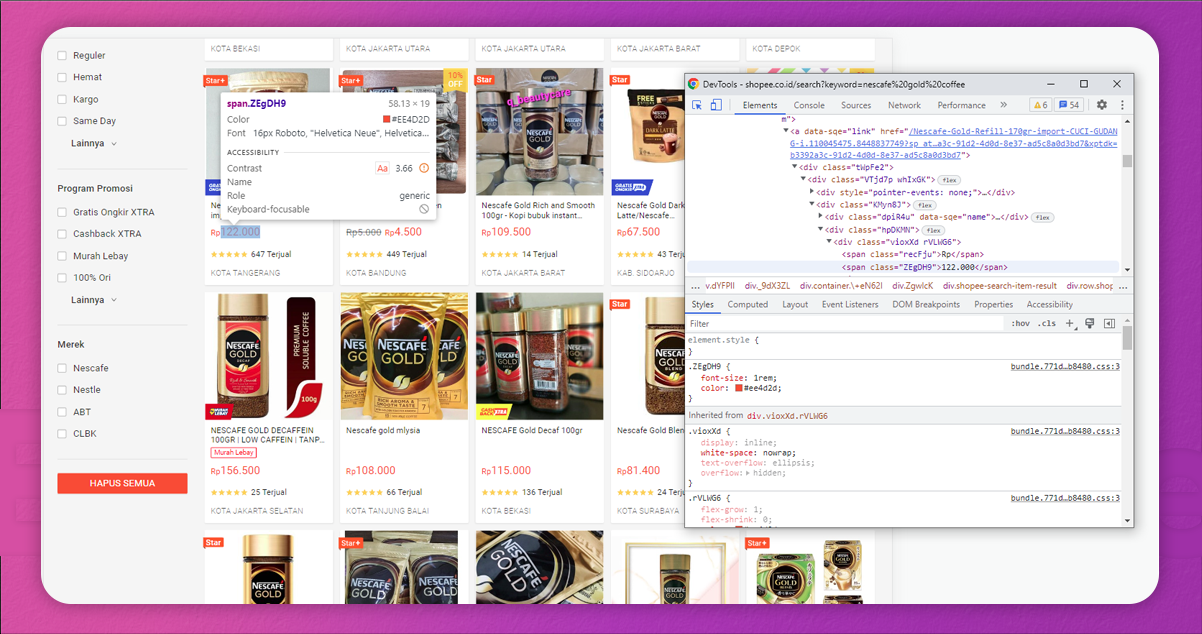Check the Nescafe brand checkbox
The image size is (1202, 634).
tap(62, 367)
